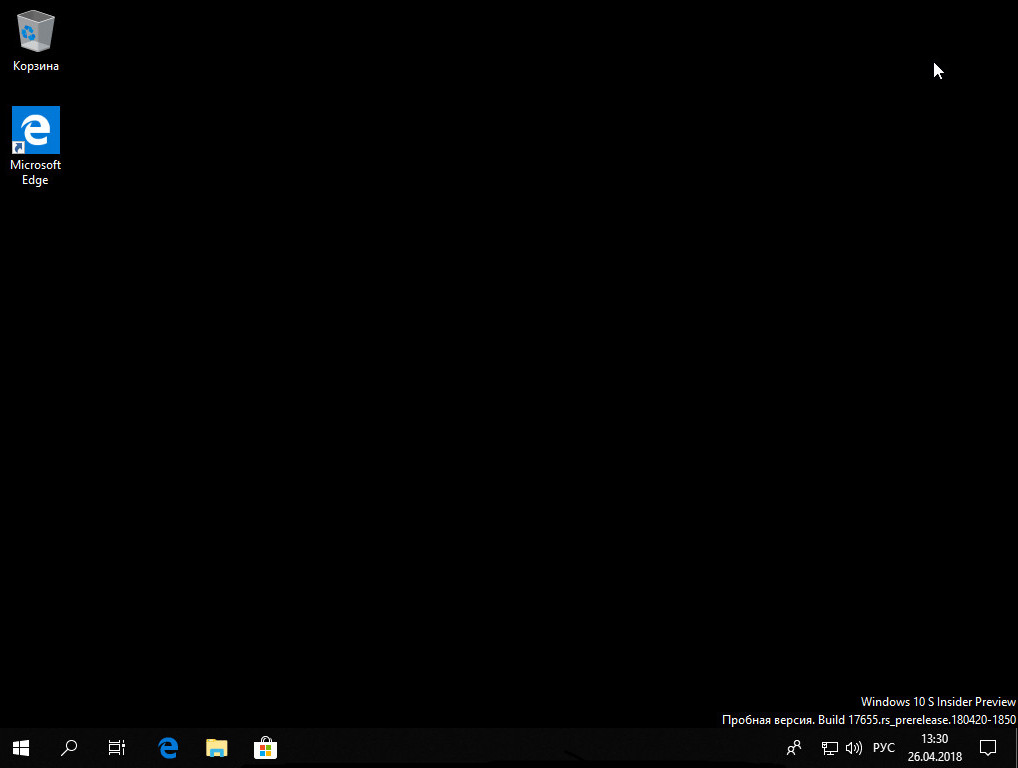Select the Корзина recycle bin icon
Viewport: 1018px width, 768px height.
(x=36, y=41)
